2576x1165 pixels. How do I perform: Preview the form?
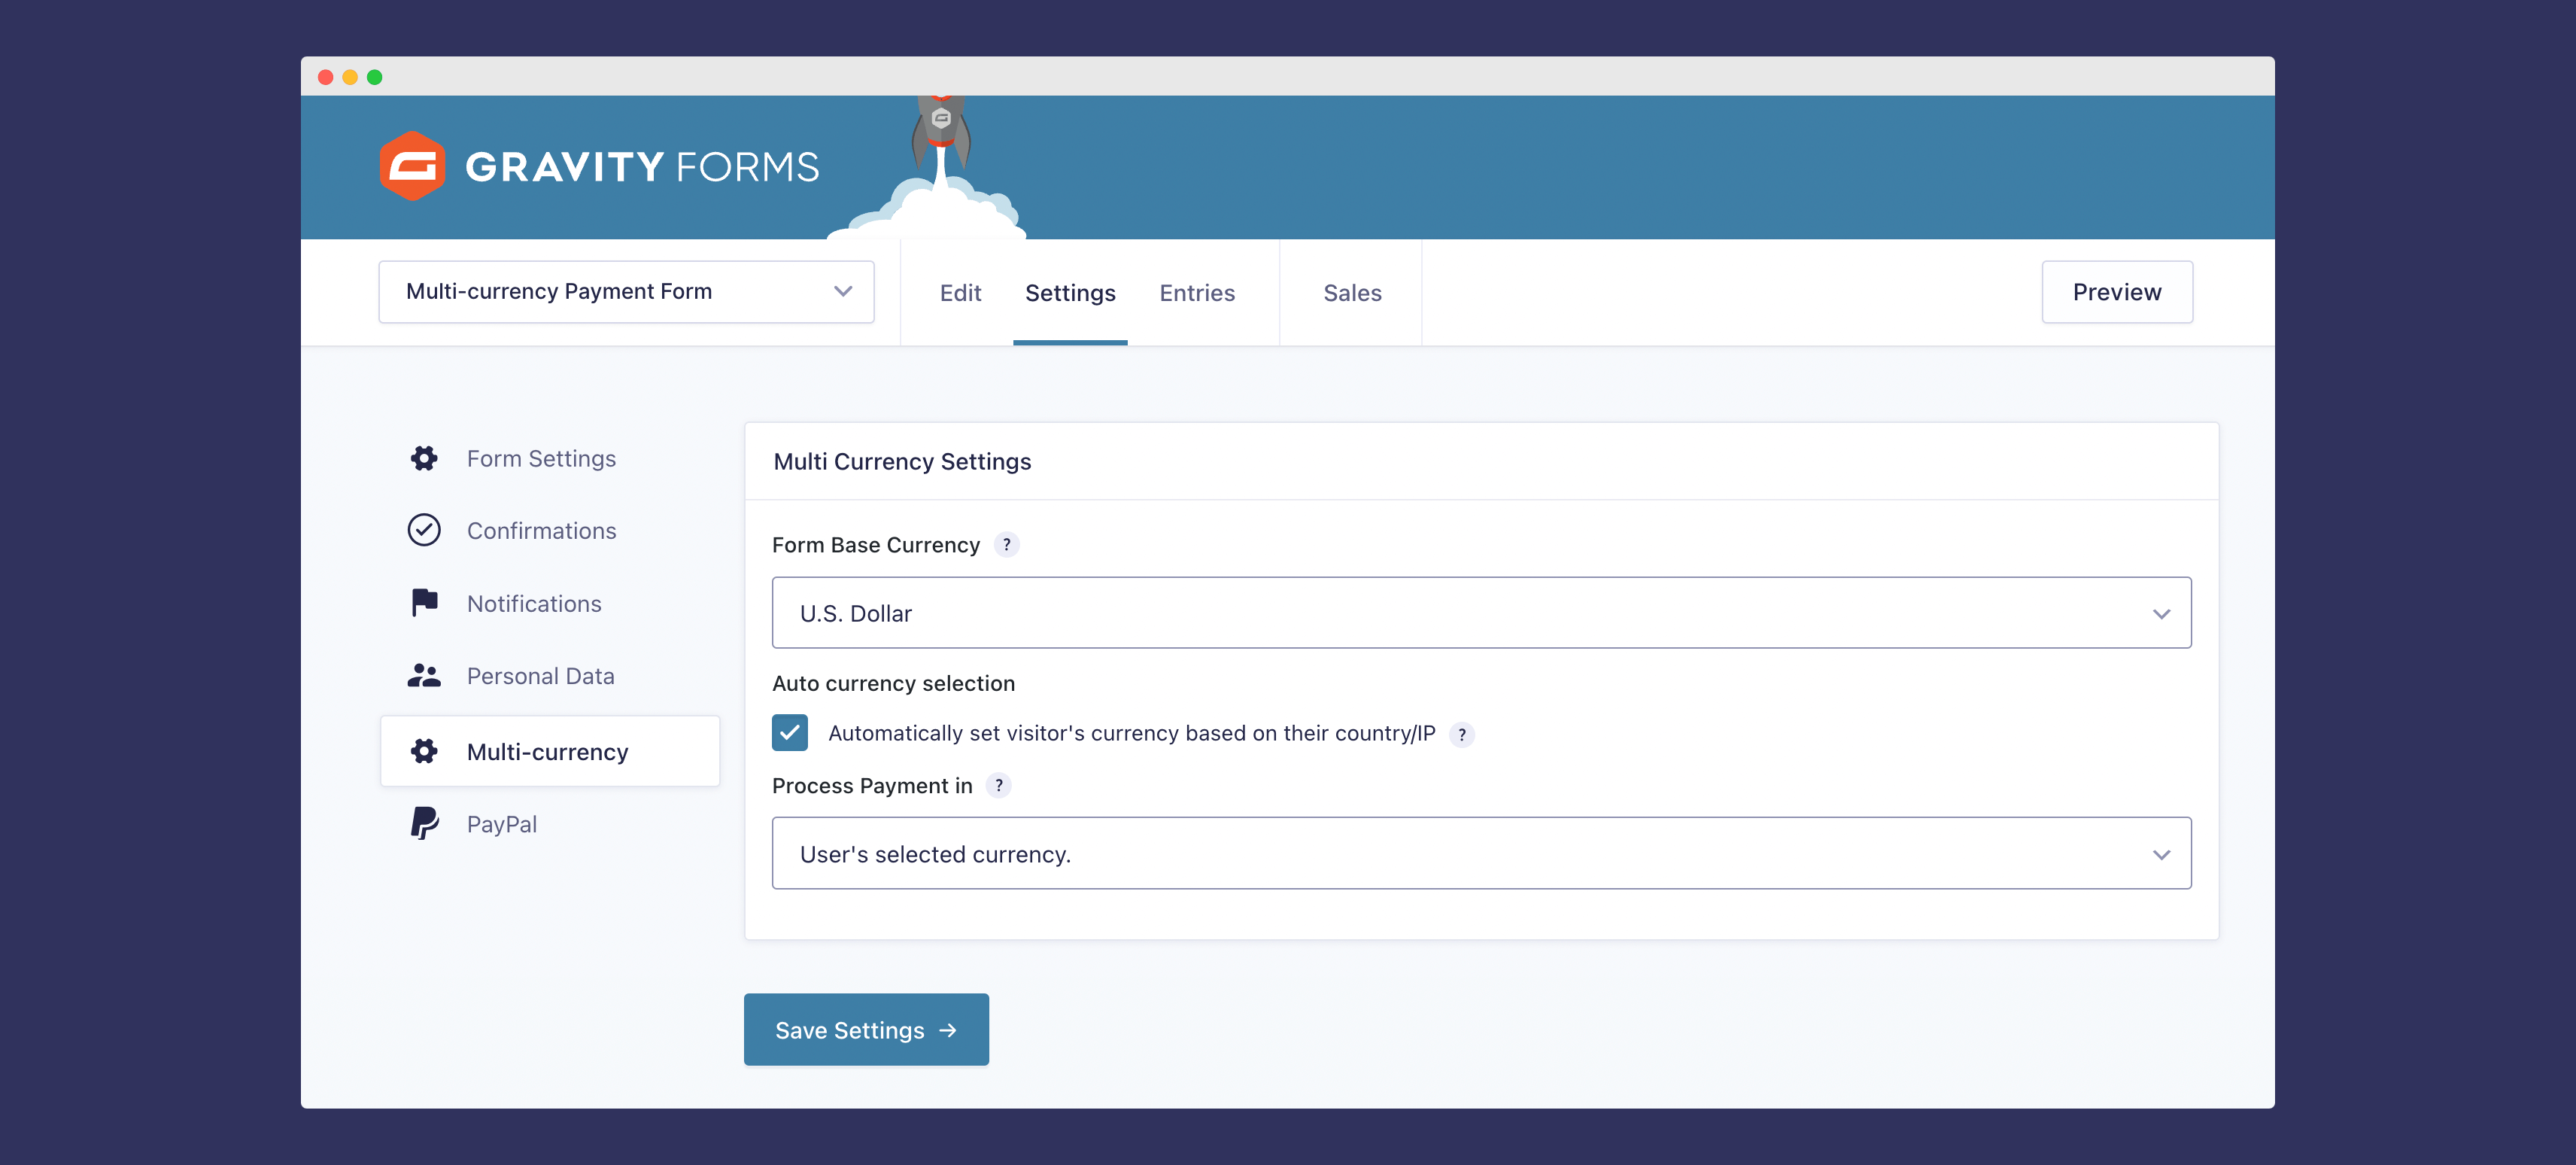[2117, 292]
